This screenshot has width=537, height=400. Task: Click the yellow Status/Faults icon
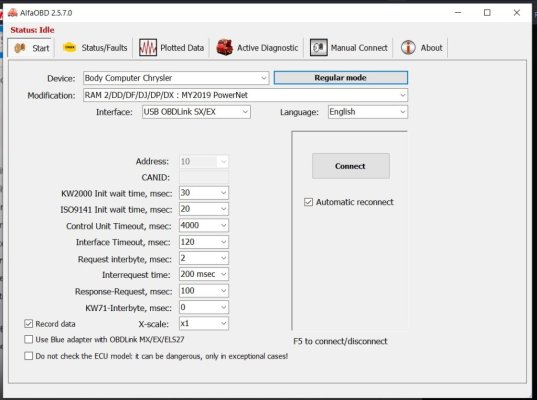(70, 48)
